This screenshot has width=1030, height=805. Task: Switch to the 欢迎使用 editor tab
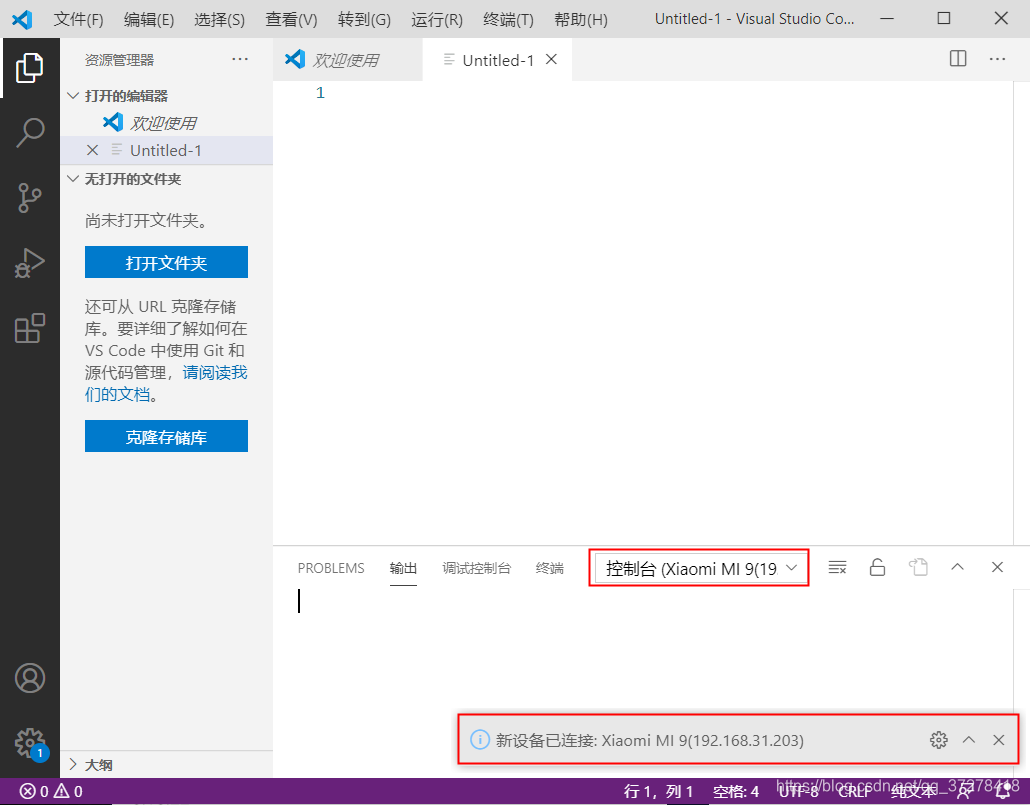pos(347,60)
